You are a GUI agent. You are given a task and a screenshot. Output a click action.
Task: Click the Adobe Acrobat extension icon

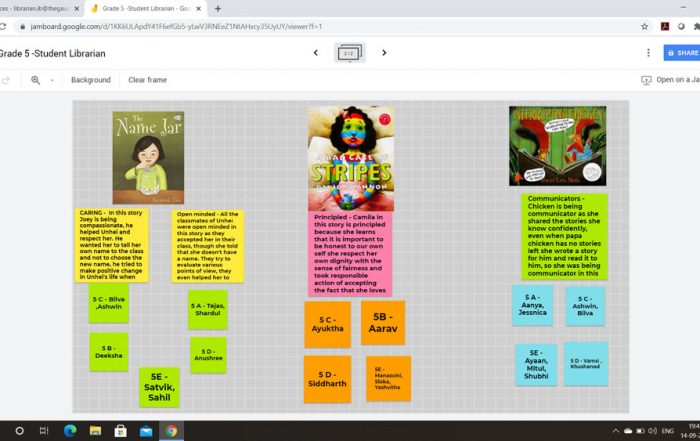[665, 26]
